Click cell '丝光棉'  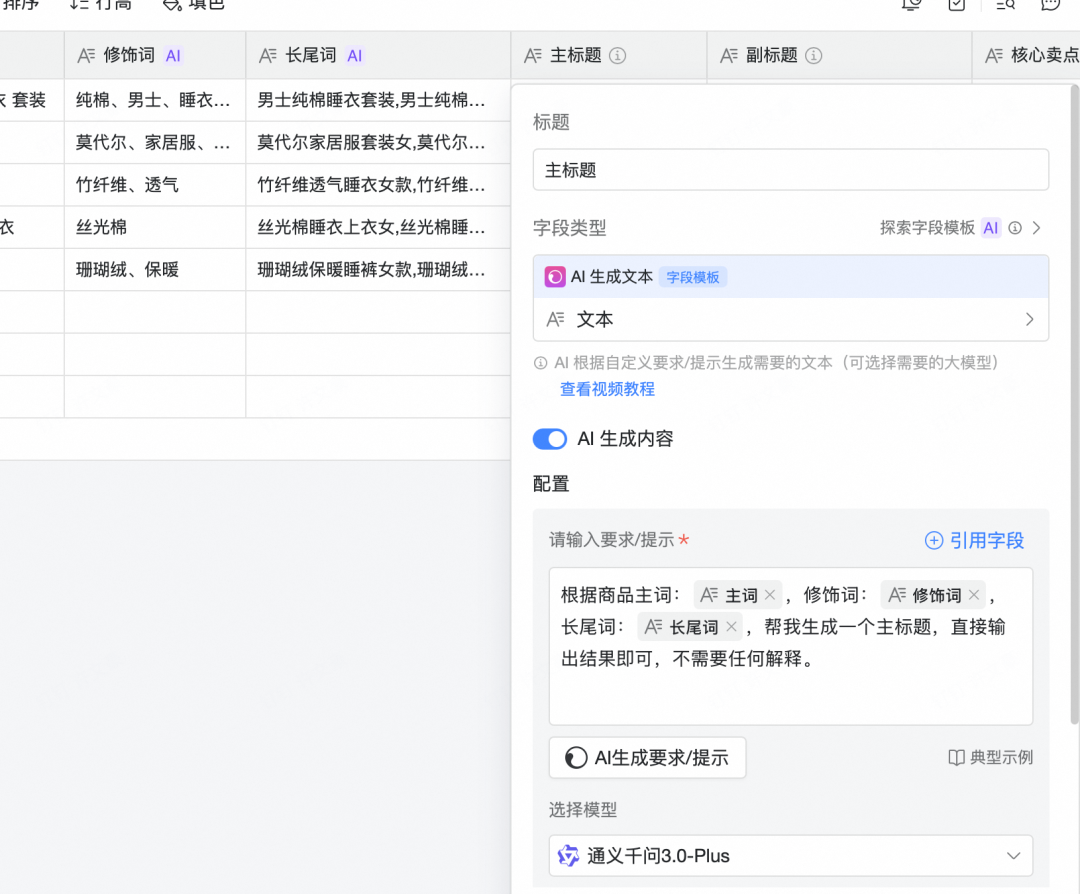pos(155,227)
